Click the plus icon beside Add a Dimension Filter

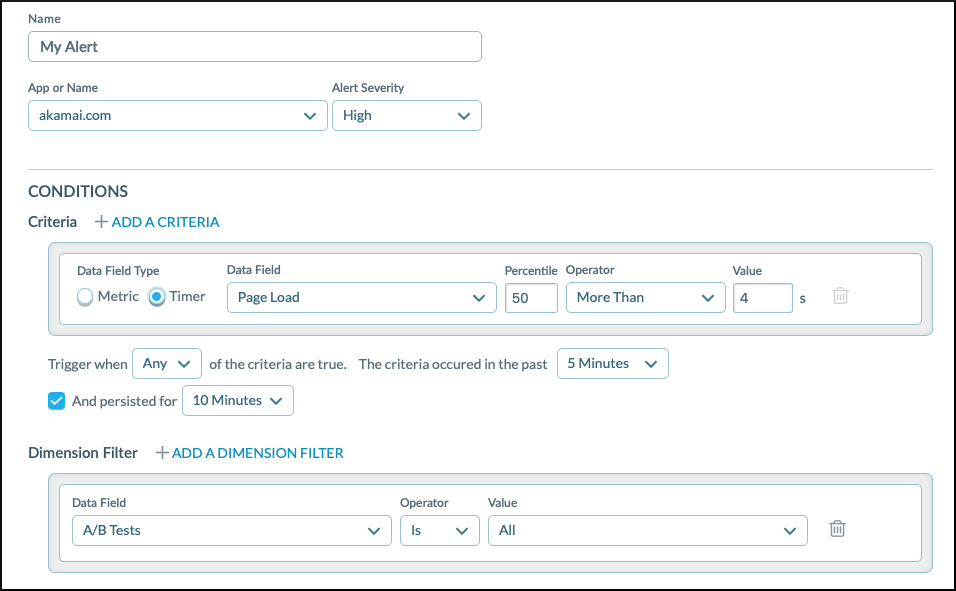pyautogui.click(x=162, y=453)
